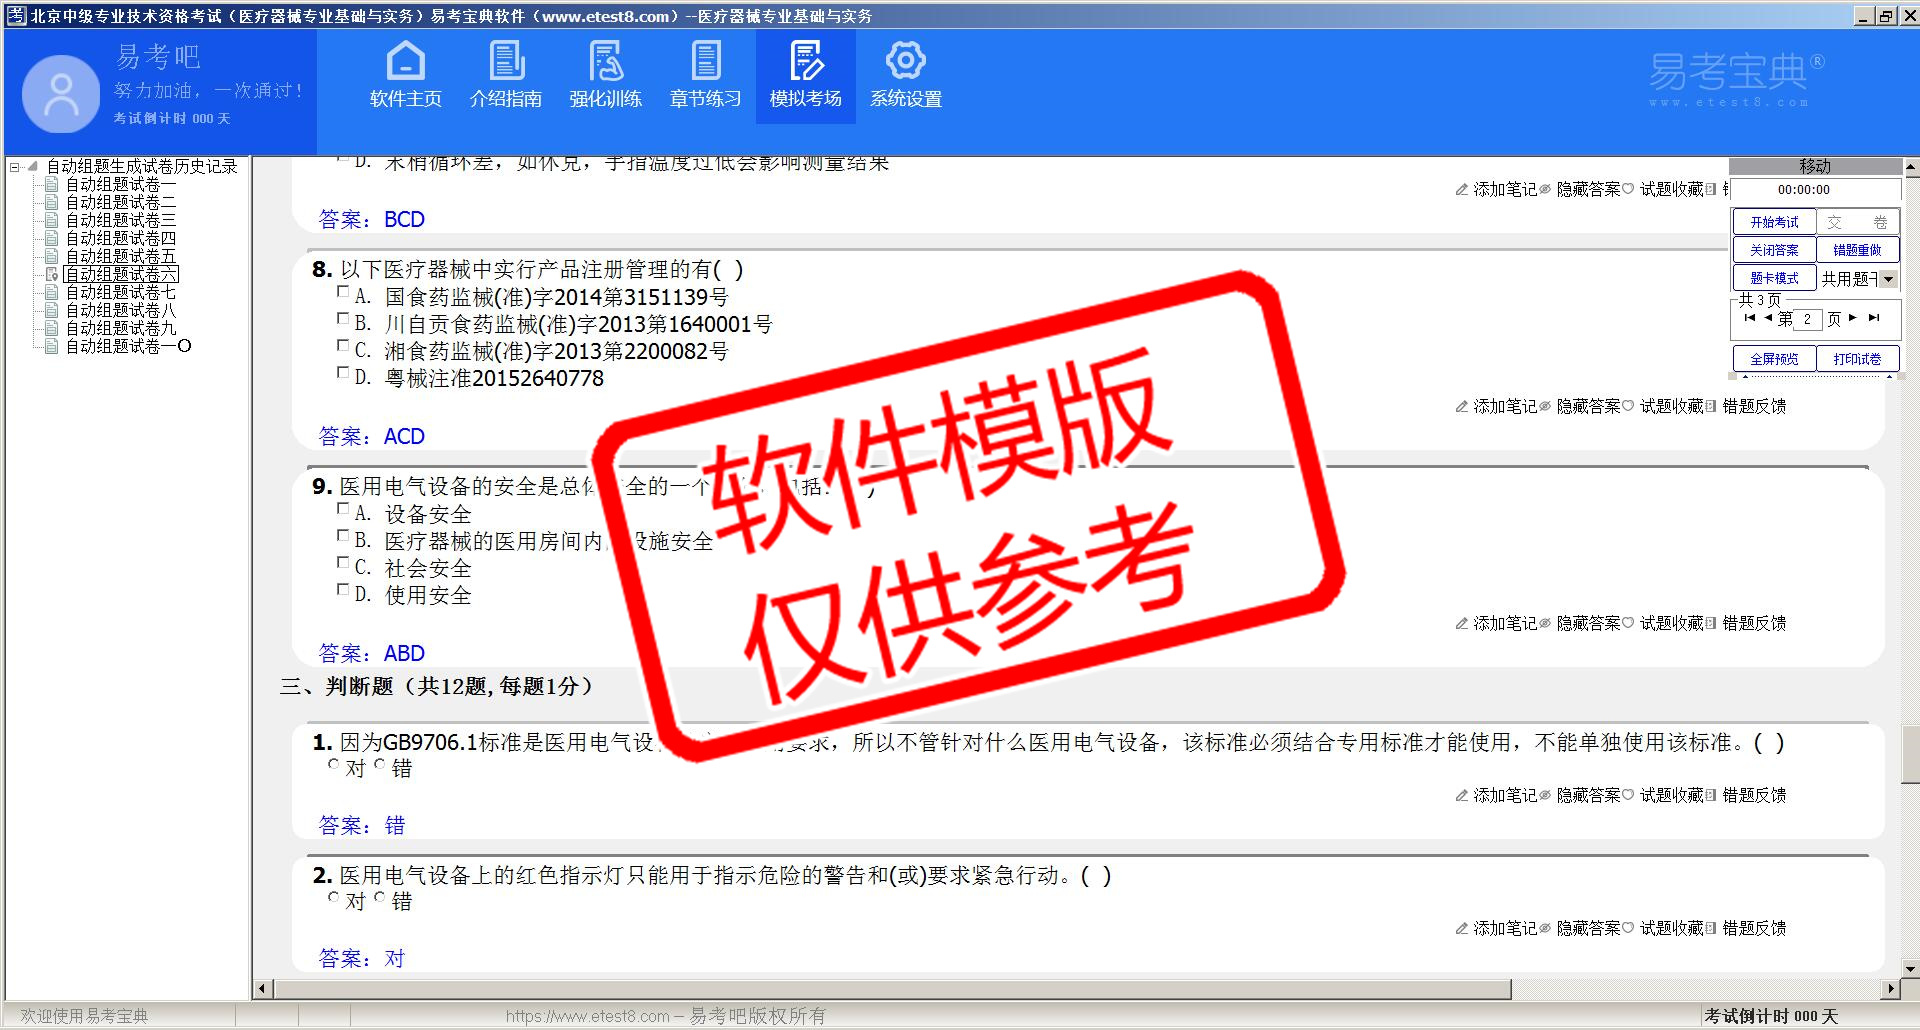The image size is (1920, 1030).
Task: Open 系统设置 gear icon
Action: coord(905,75)
